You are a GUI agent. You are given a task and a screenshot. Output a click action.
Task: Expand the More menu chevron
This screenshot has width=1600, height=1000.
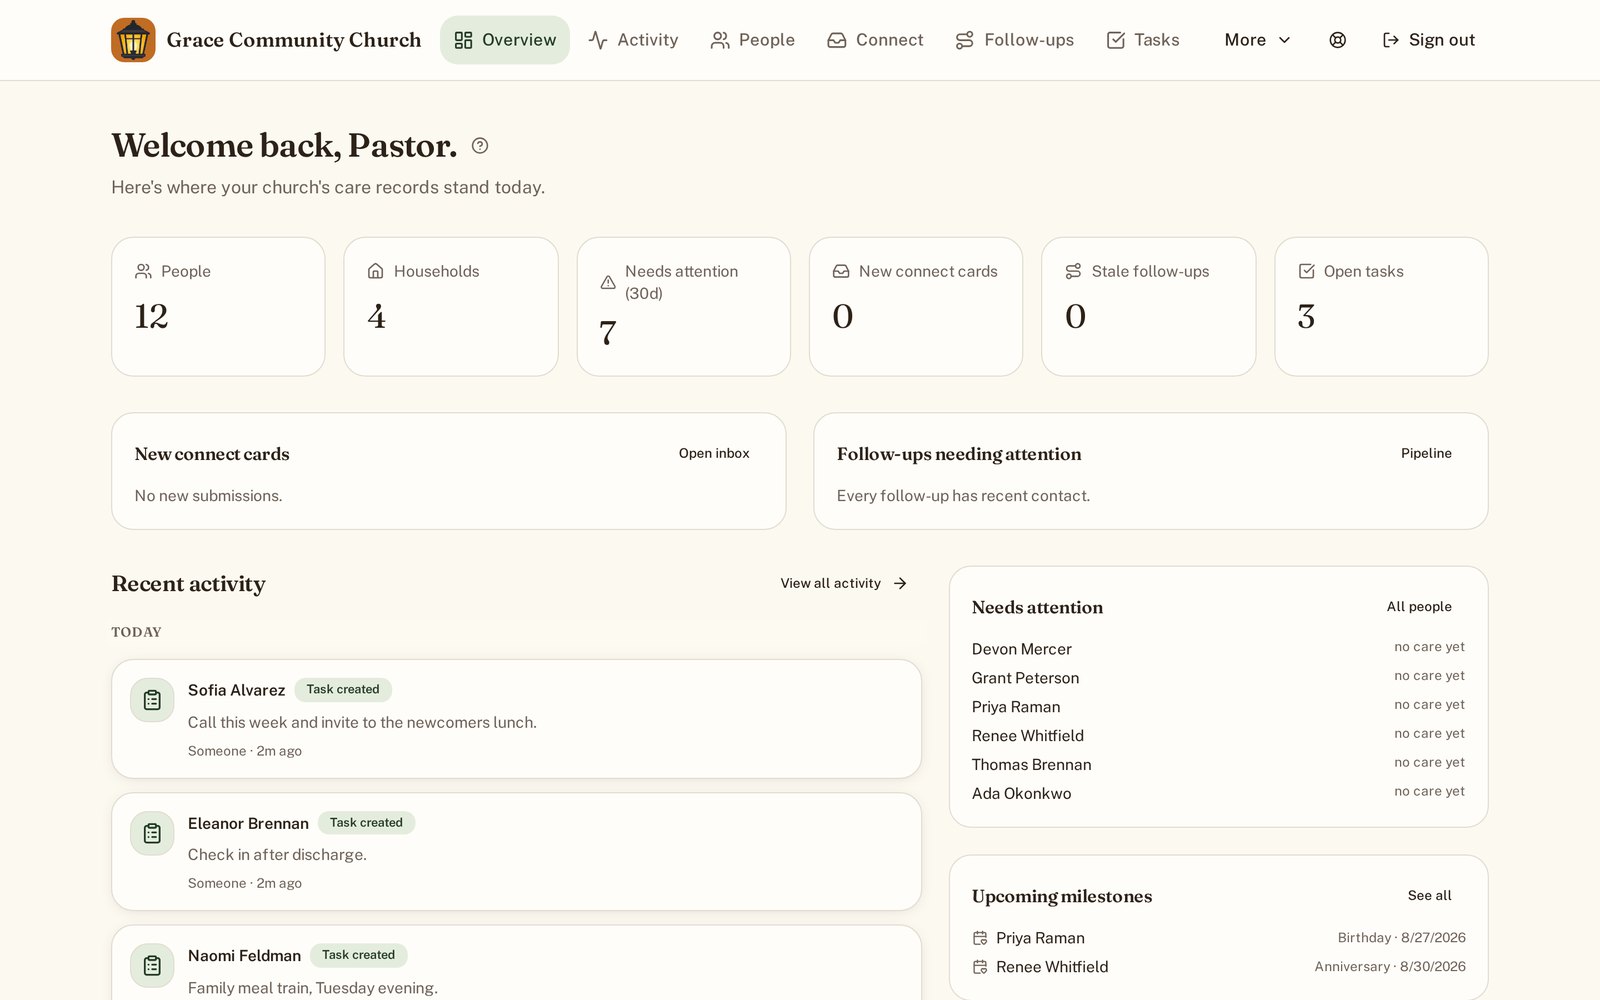[x=1285, y=40]
